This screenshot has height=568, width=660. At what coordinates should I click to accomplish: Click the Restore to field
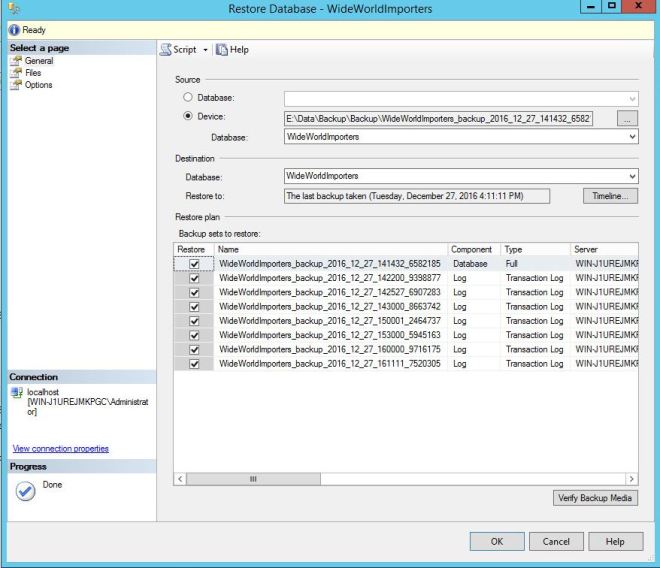[417, 196]
